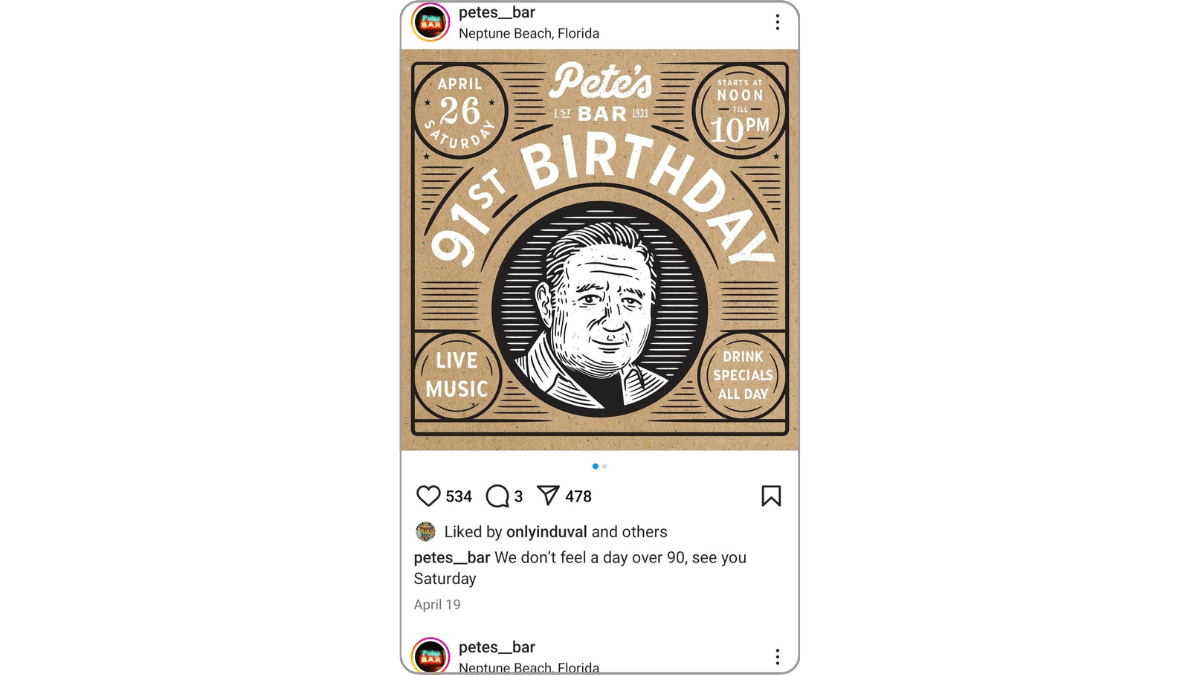View the 478 shares count
Screen dimensions: 1200x675
click(x=579, y=496)
